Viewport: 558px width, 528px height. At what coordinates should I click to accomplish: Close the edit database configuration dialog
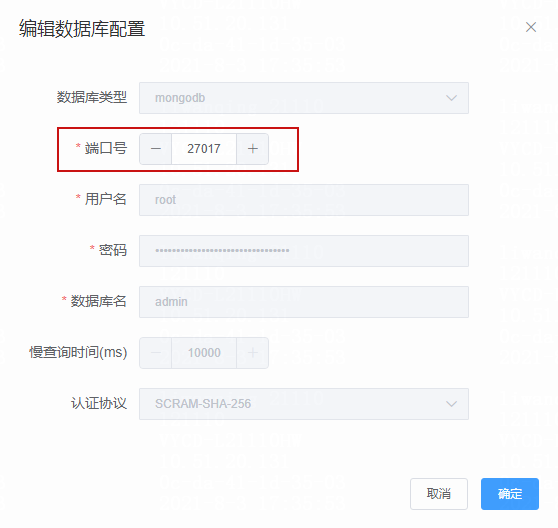pyautogui.click(x=531, y=27)
